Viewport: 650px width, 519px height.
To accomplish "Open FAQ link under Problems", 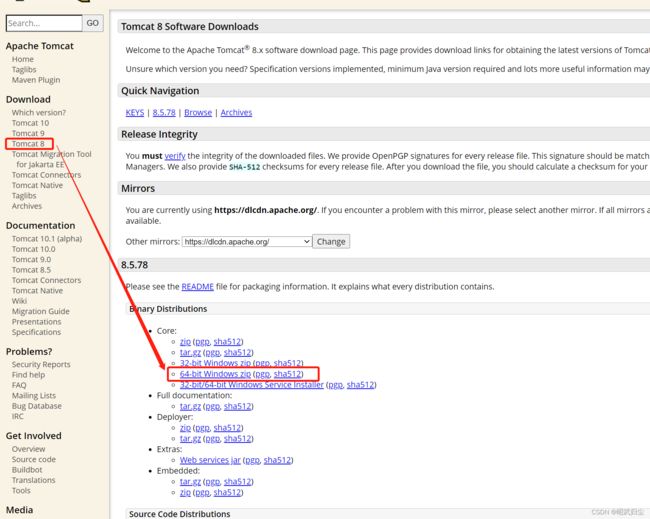I will tap(19, 385).
